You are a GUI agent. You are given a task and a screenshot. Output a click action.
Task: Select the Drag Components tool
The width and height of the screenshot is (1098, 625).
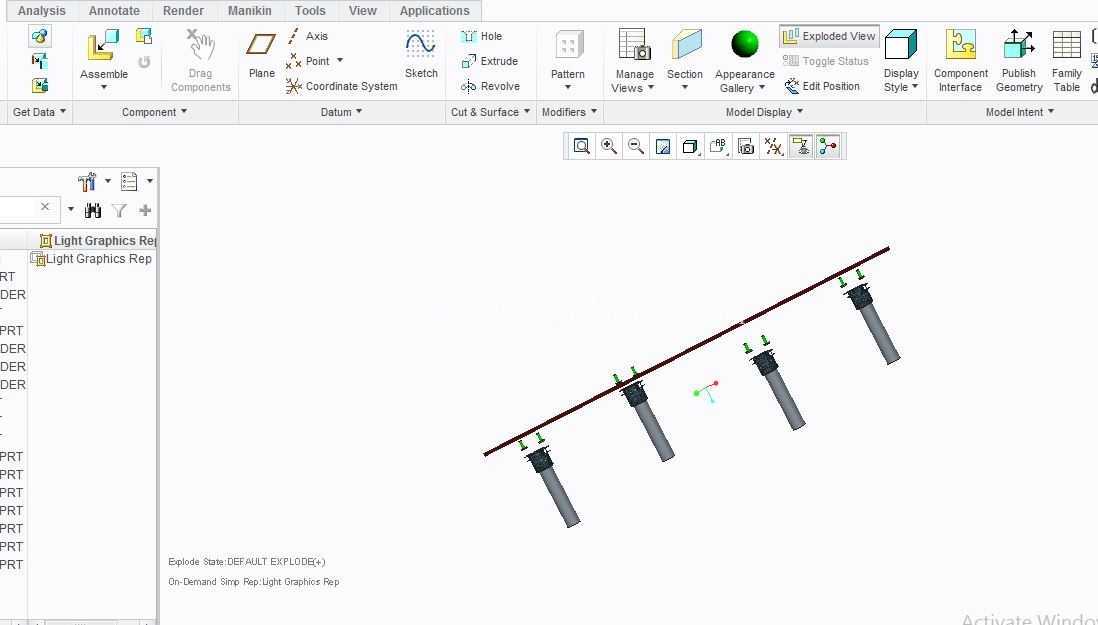click(200, 60)
